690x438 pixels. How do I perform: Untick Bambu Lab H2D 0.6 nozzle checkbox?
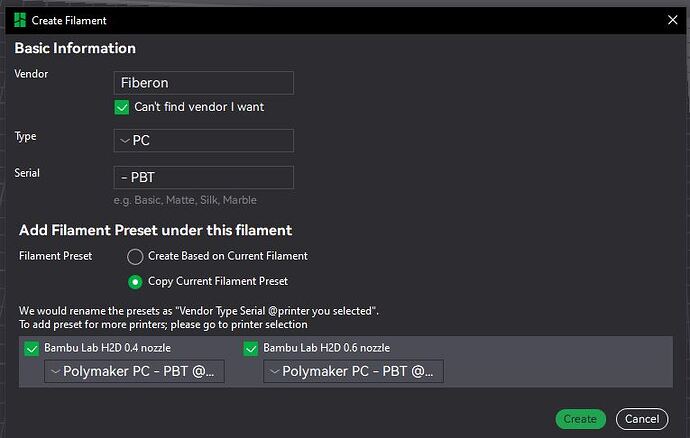coord(251,349)
